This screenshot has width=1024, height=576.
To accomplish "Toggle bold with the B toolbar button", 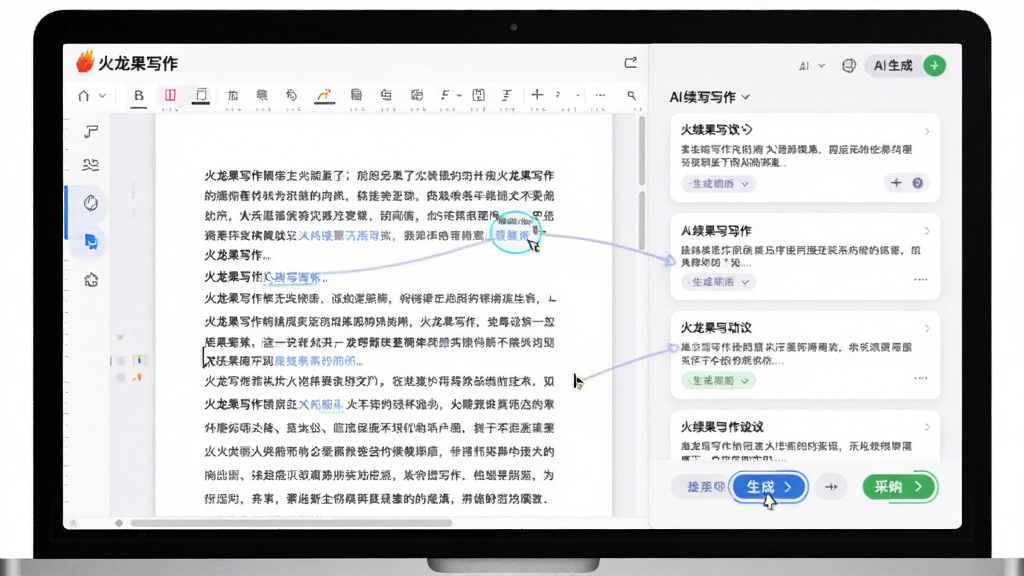I will coord(138,95).
